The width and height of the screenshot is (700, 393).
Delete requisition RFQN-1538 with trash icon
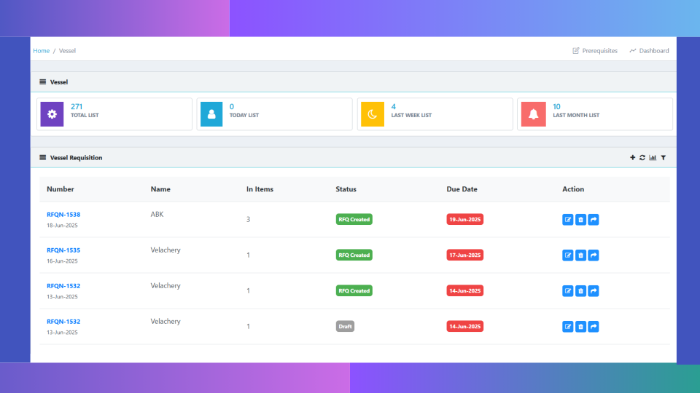point(580,219)
